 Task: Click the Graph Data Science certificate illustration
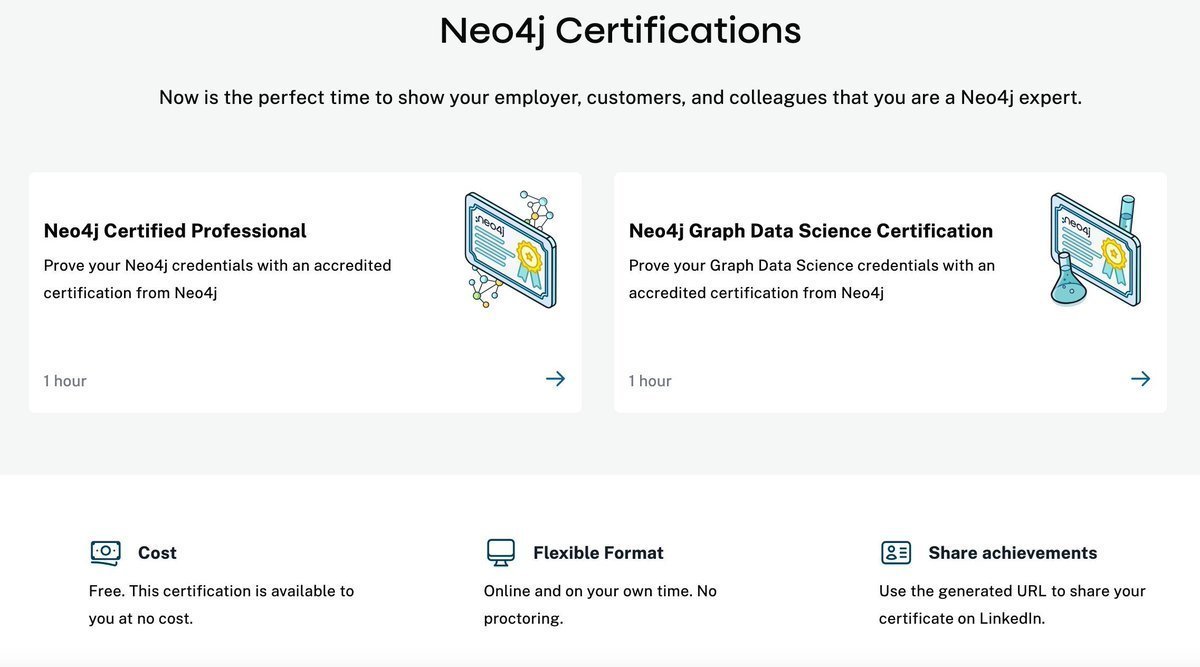tap(1095, 249)
